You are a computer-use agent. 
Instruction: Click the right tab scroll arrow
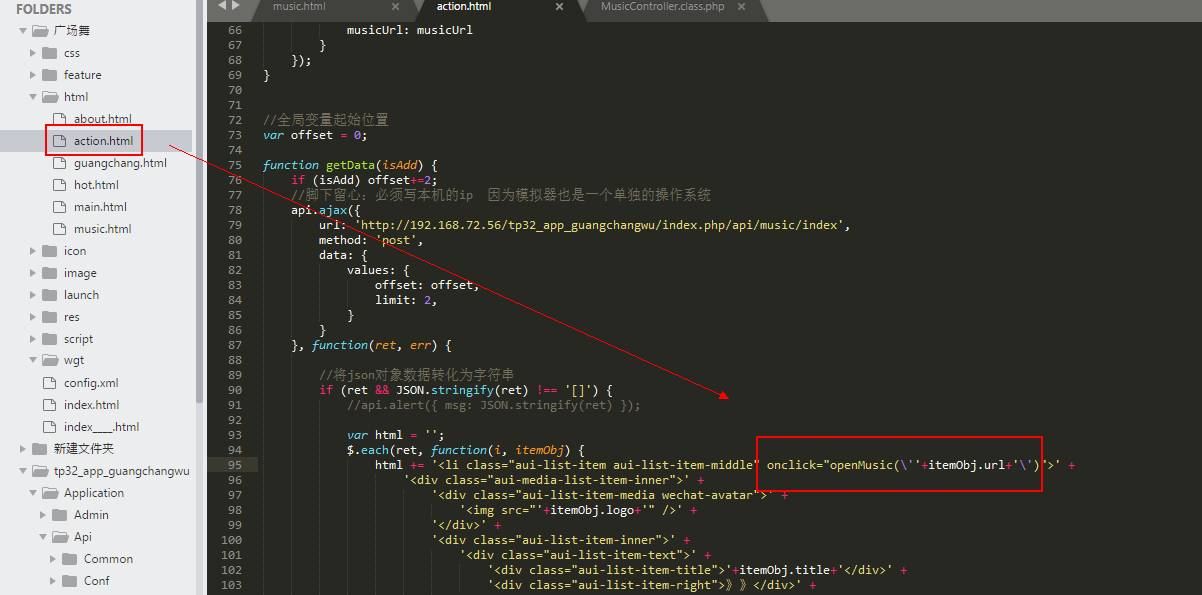236,6
